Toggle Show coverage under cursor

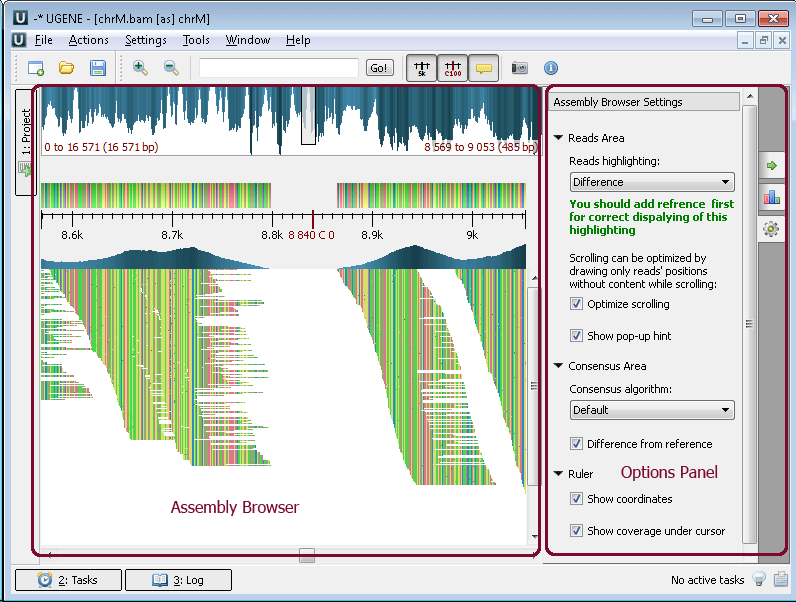576,530
